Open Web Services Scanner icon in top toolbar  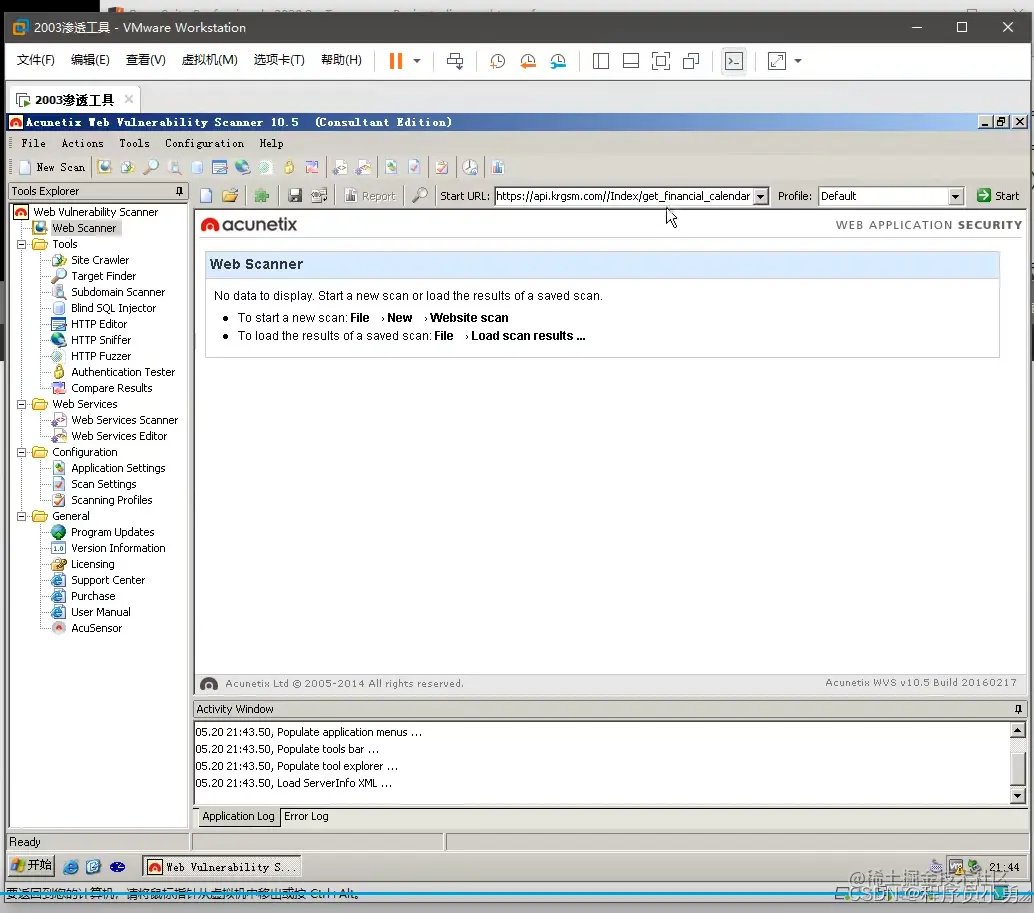(340, 167)
